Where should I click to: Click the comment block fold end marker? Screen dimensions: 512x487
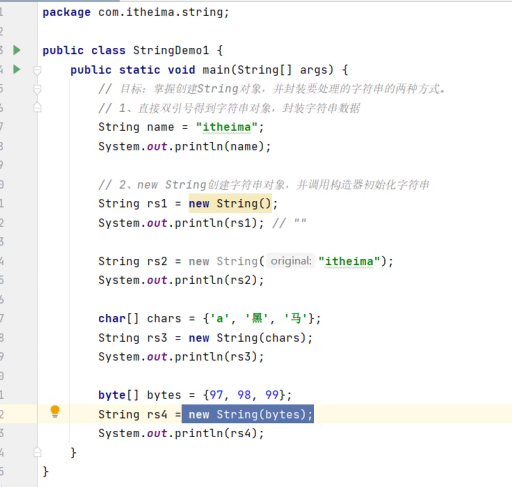(37, 108)
